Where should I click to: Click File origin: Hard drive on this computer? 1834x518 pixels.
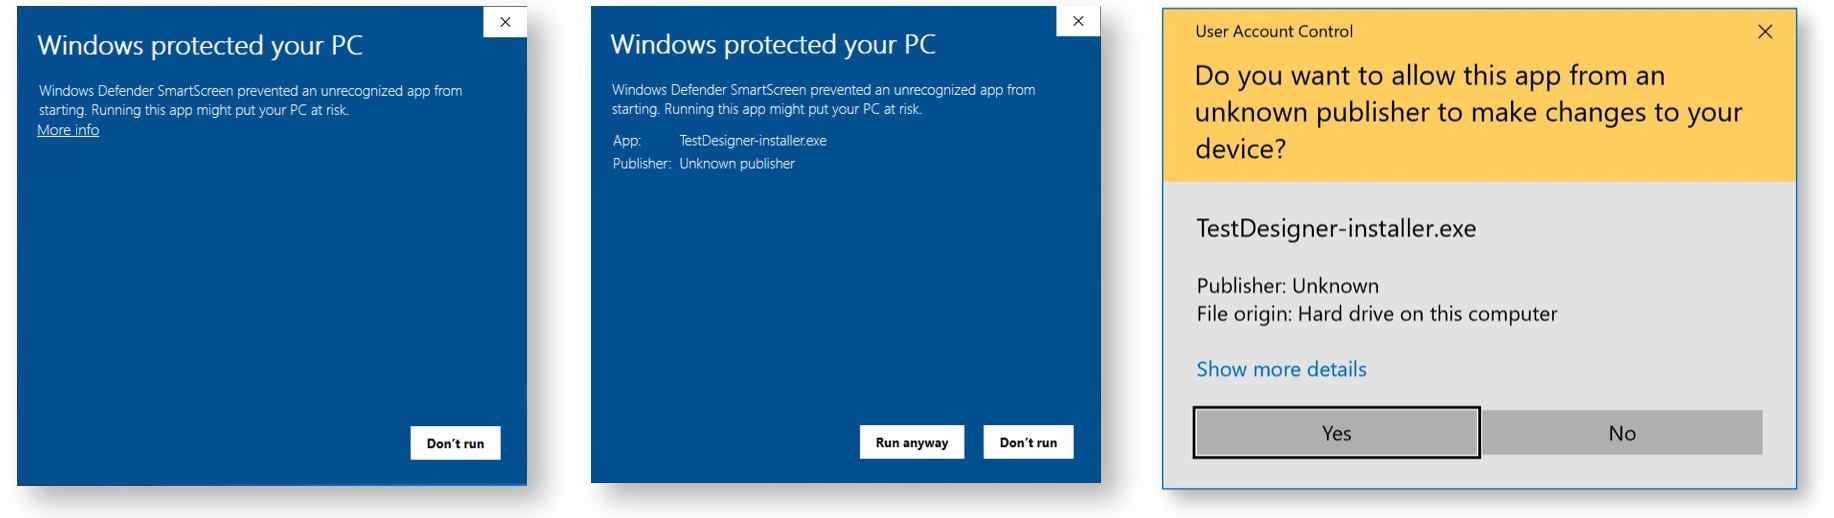[x=1377, y=314]
